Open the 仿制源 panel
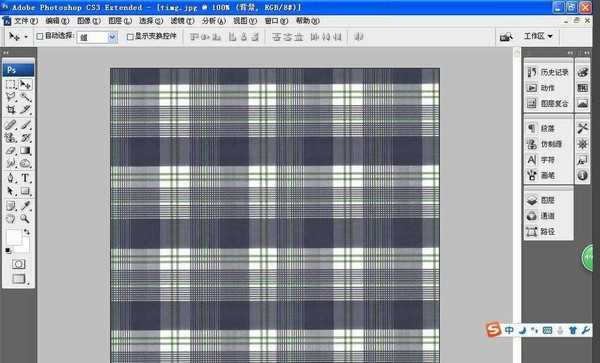The height and width of the screenshot is (363, 600). (x=548, y=144)
